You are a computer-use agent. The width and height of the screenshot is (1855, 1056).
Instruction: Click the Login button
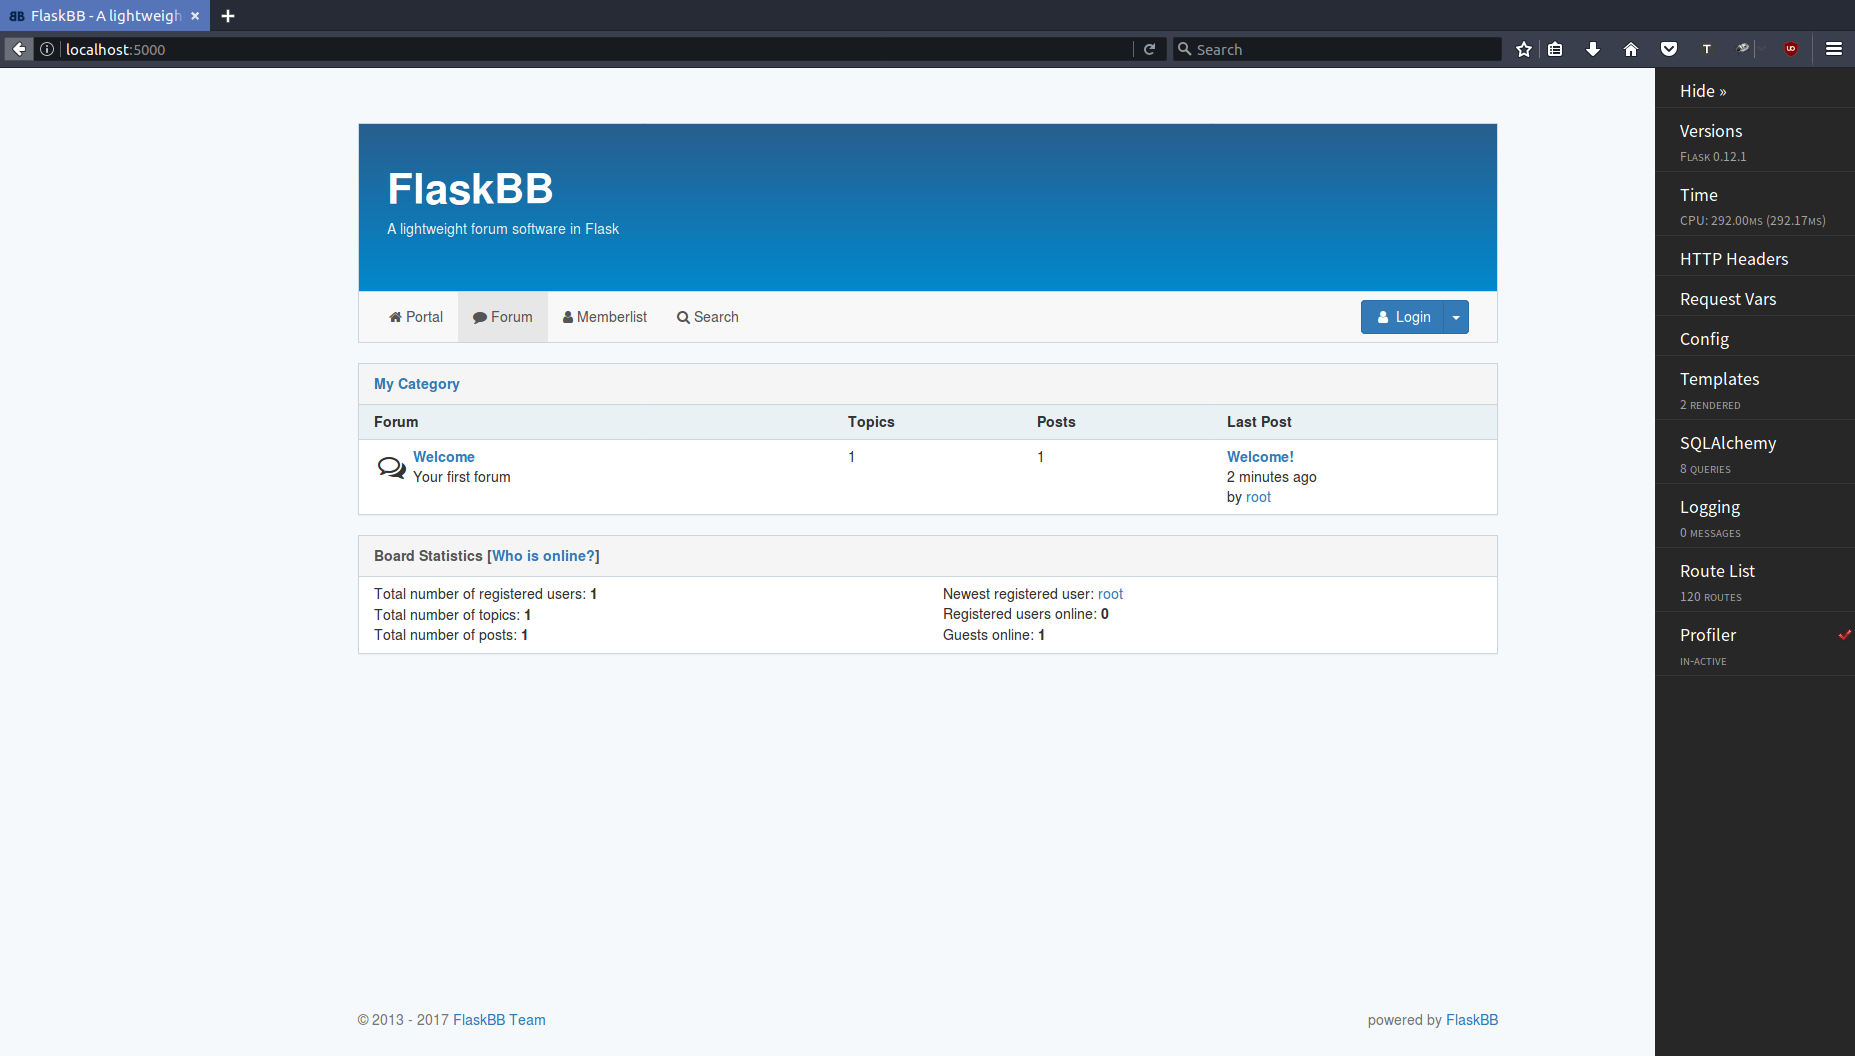pyautogui.click(x=1402, y=317)
